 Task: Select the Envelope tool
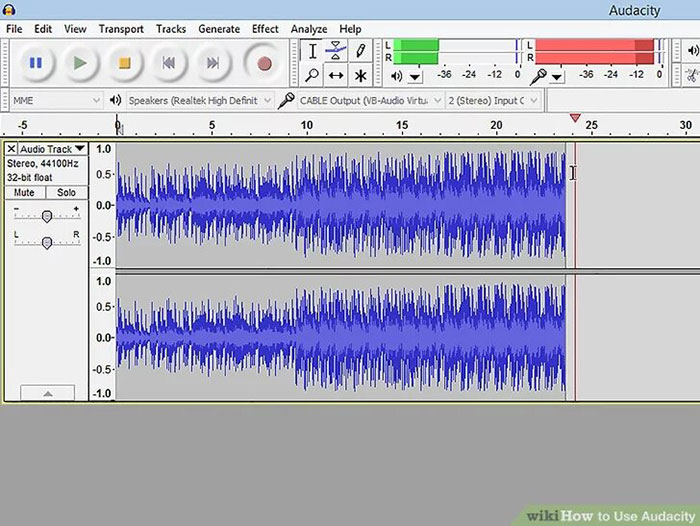[x=337, y=51]
